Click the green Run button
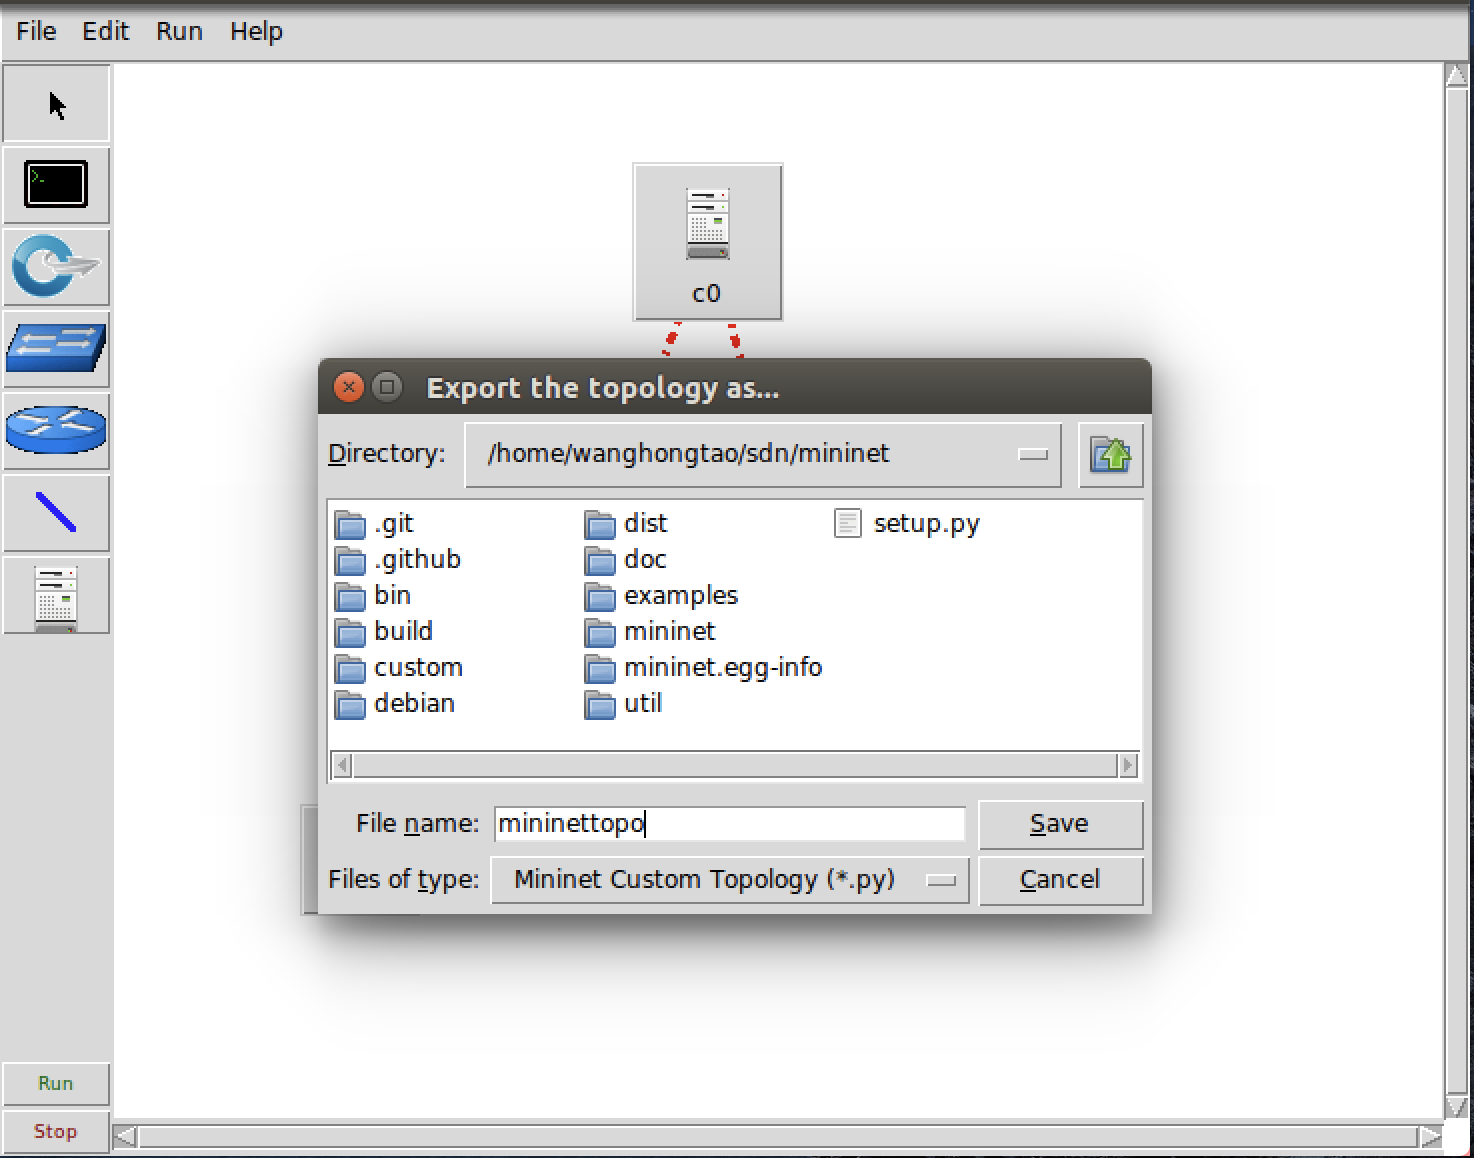The width and height of the screenshot is (1474, 1158). [56, 1084]
